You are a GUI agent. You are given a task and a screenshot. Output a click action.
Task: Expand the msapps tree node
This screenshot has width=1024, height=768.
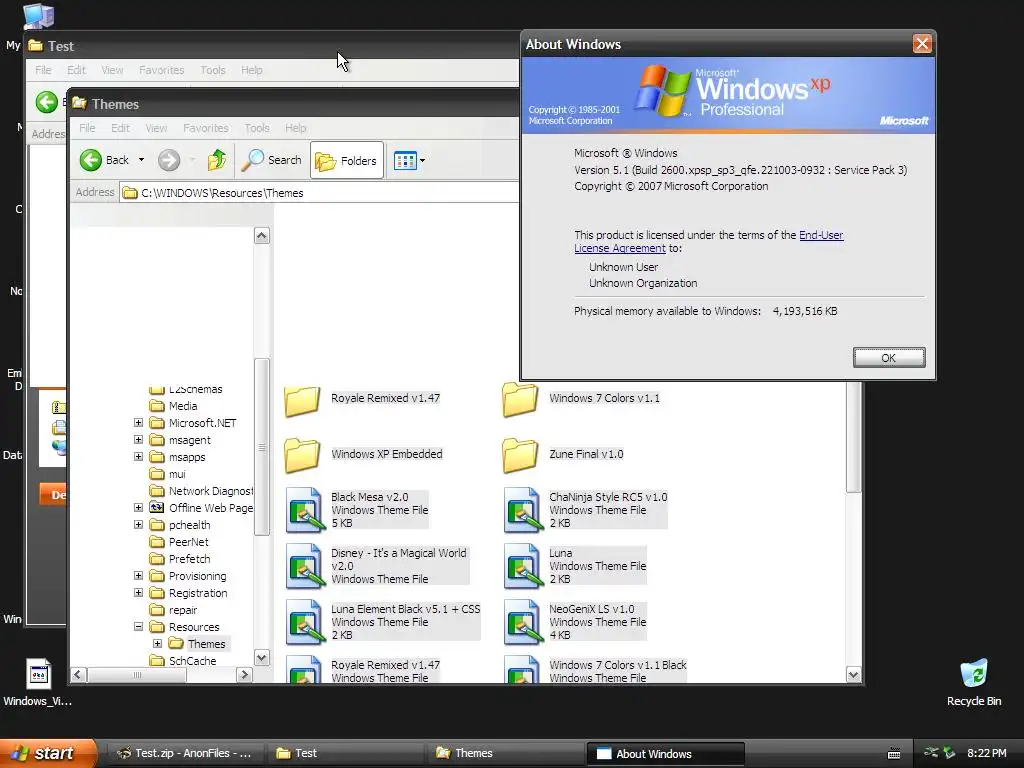(138, 456)
